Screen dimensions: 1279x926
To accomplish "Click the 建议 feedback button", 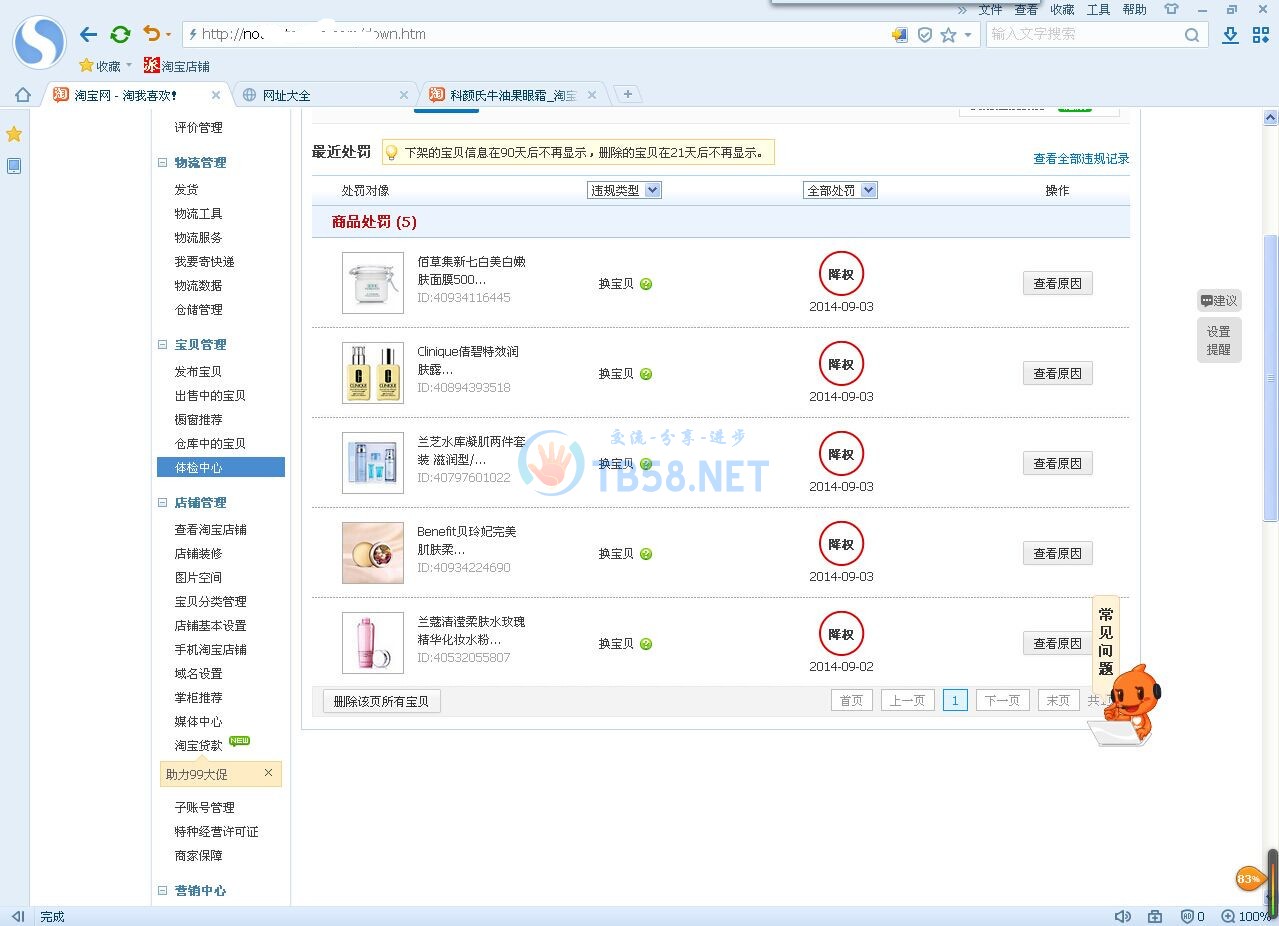I will (x=1219, y=301).
